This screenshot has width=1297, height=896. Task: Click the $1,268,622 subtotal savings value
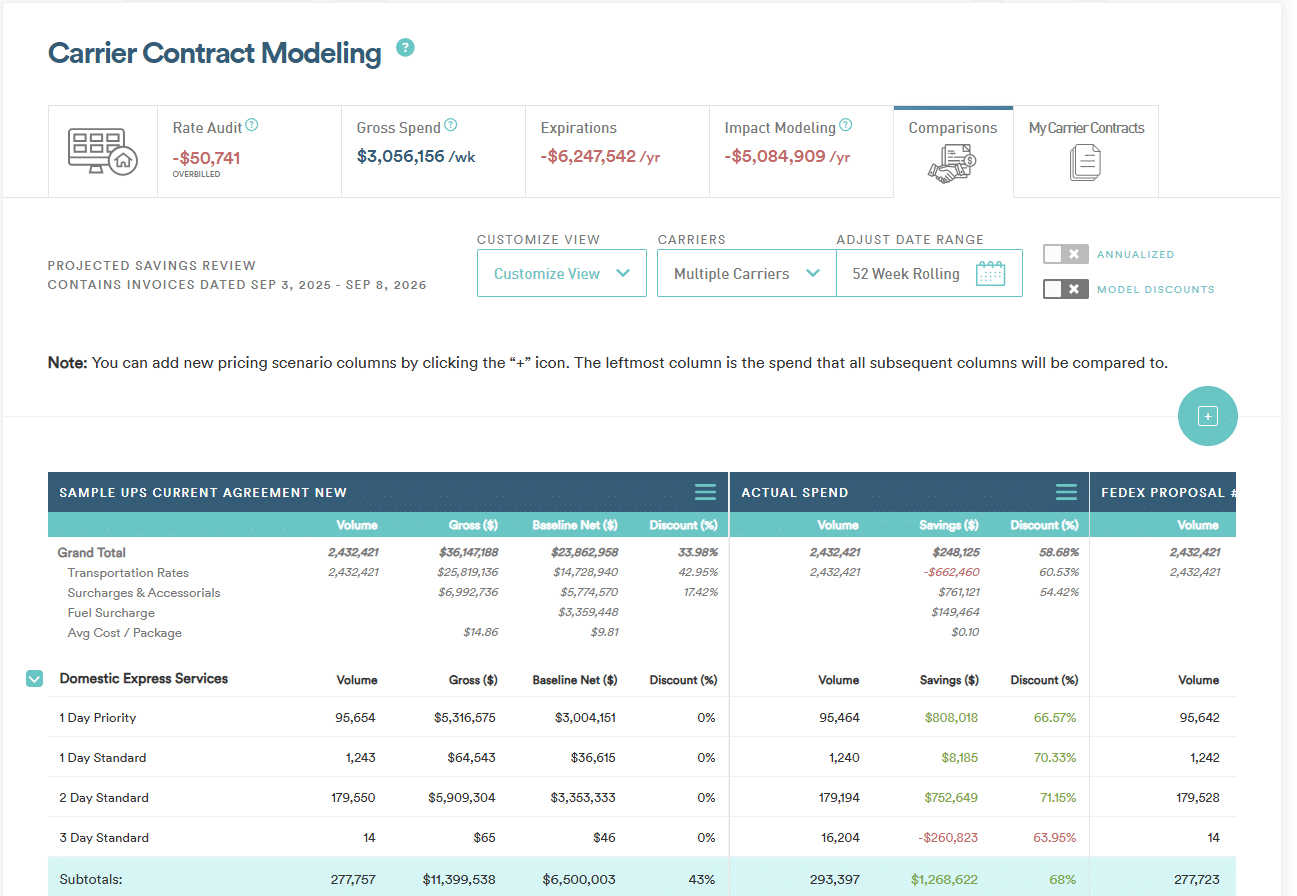(x=945, y=880)
